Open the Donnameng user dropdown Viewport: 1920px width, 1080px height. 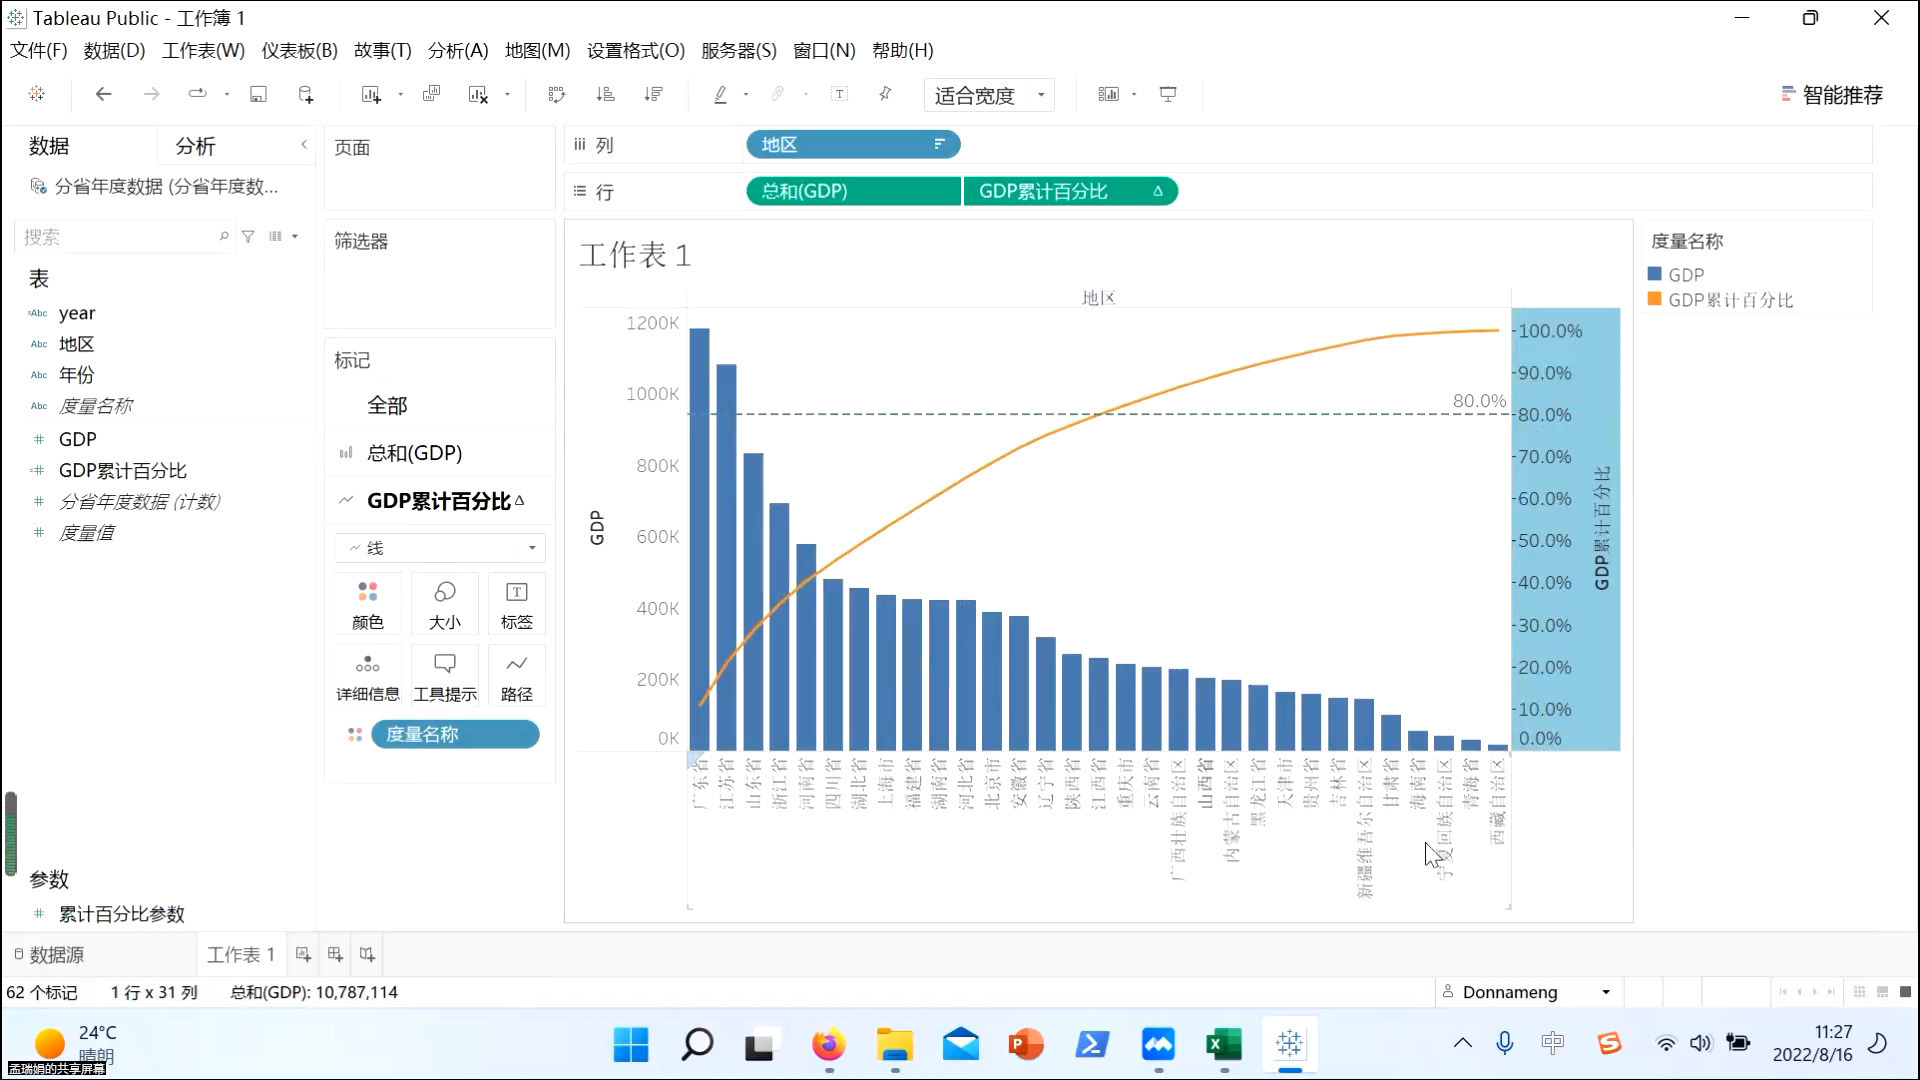coord(1526,992)
